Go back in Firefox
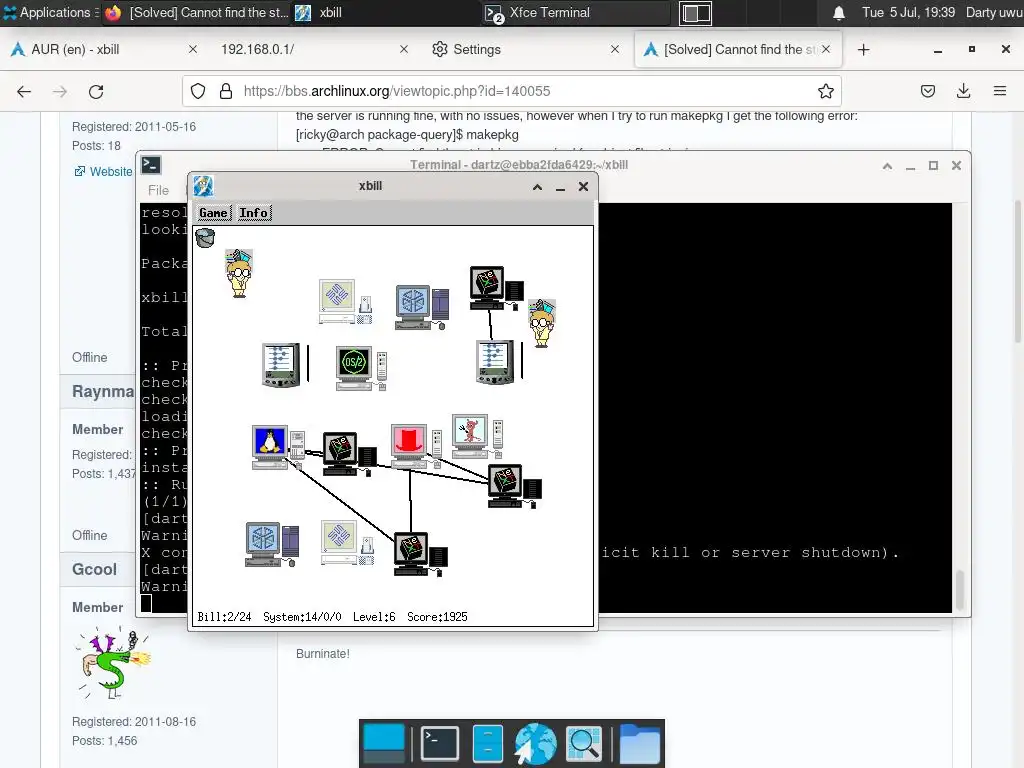Image resolution: width=1024 pixels, height=768 pixels. (24, 91)
